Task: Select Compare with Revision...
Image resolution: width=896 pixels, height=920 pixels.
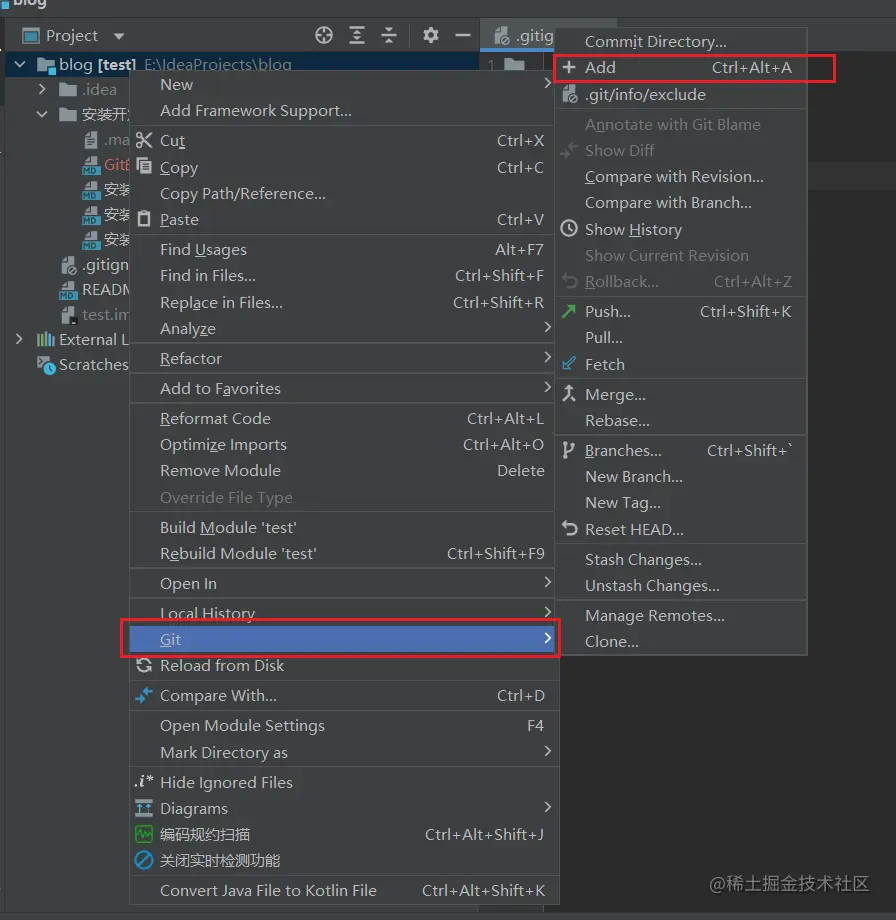Action: [x=681, y=177]
